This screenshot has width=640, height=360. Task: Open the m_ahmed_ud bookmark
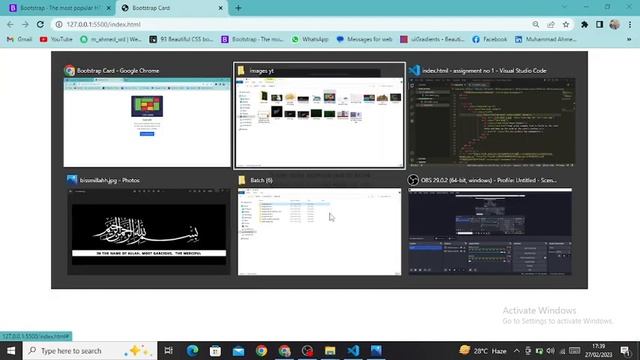click(111, 39)
